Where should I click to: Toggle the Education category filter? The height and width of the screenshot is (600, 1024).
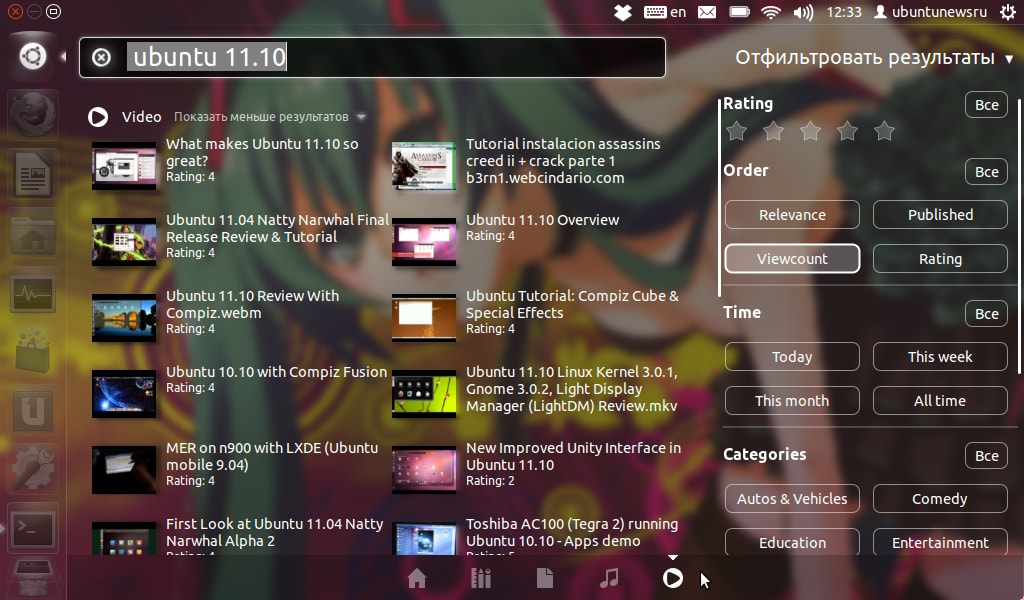point(792,543)
